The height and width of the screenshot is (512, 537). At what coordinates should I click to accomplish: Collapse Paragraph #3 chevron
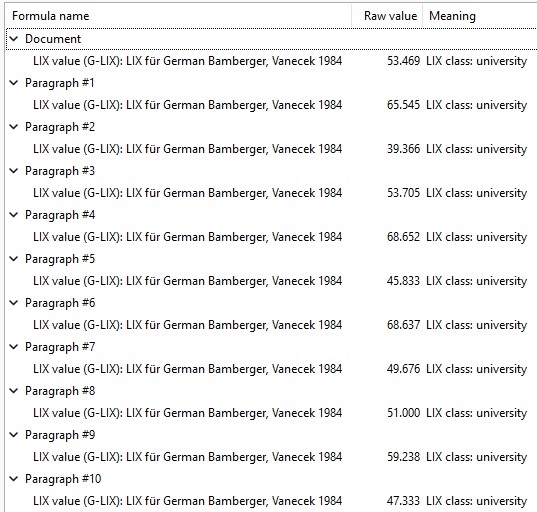pos(14,171)
